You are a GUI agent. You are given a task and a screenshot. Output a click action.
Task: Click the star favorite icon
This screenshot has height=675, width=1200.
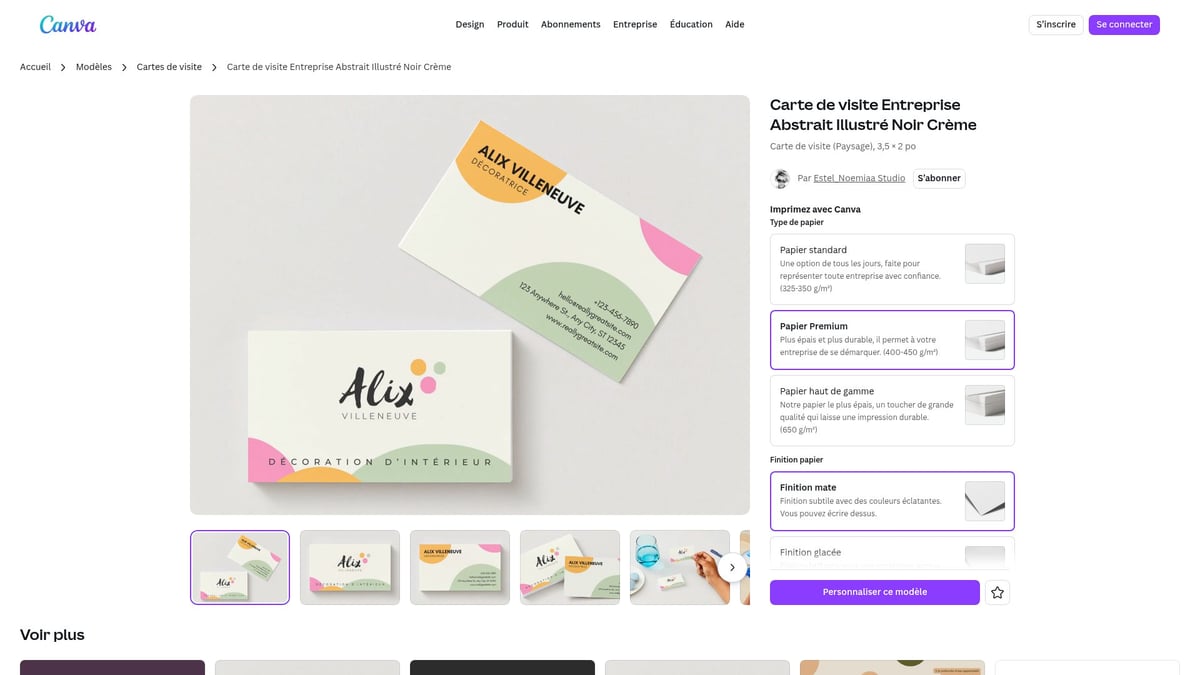[x=997, y=592]
